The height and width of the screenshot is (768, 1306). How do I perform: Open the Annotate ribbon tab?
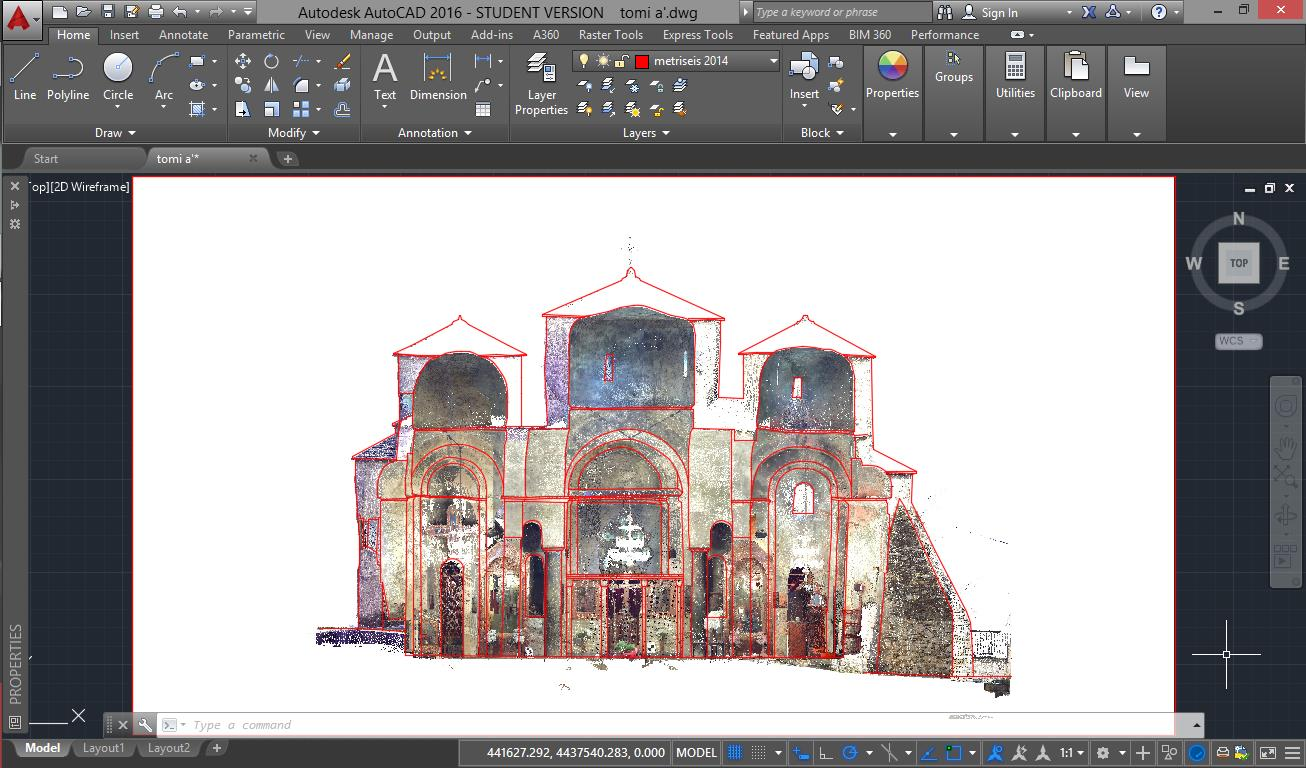pos(184,34)
